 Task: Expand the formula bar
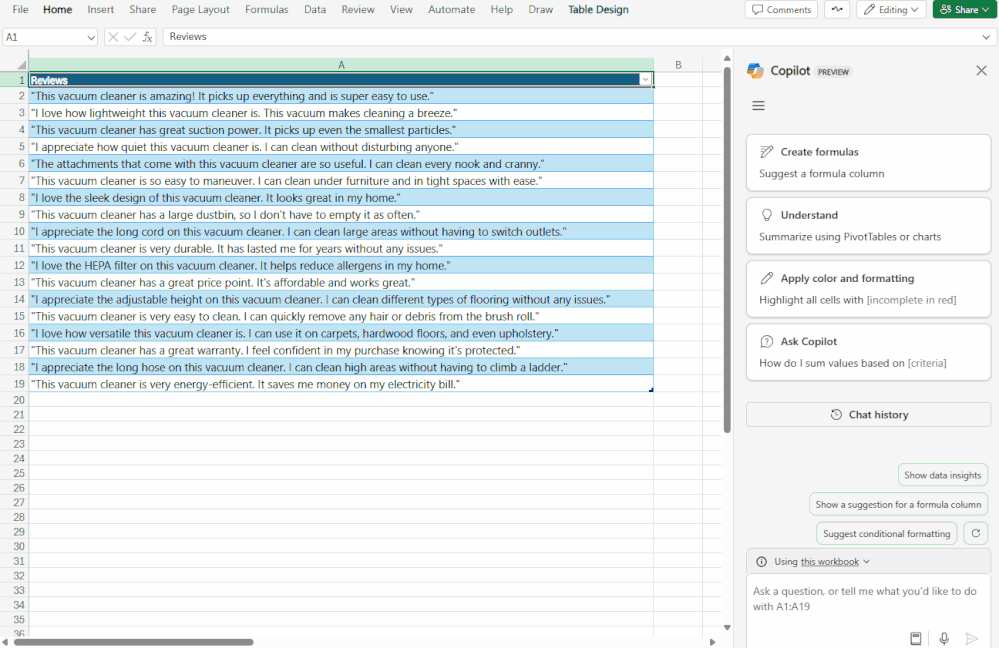[x=986, y=37]
